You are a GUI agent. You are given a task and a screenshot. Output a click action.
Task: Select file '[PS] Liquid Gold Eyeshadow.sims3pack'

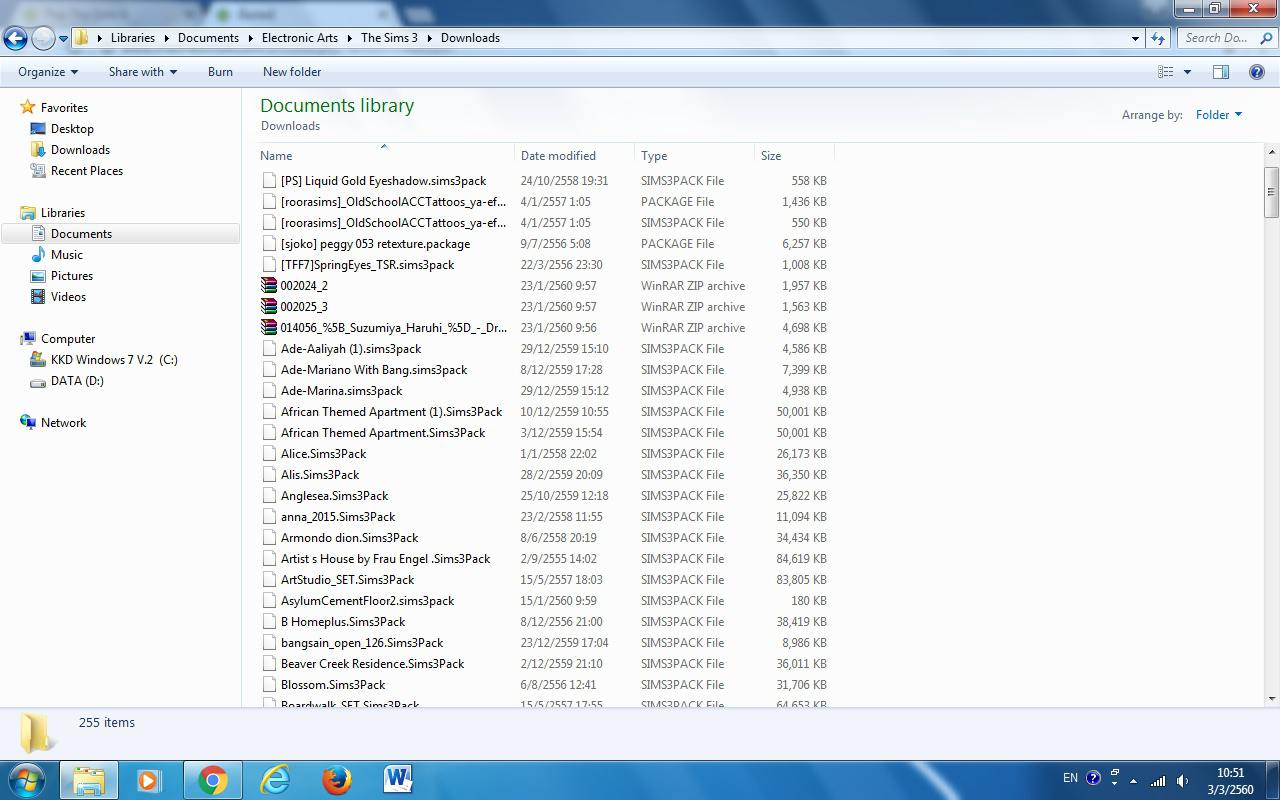[383, 181]
